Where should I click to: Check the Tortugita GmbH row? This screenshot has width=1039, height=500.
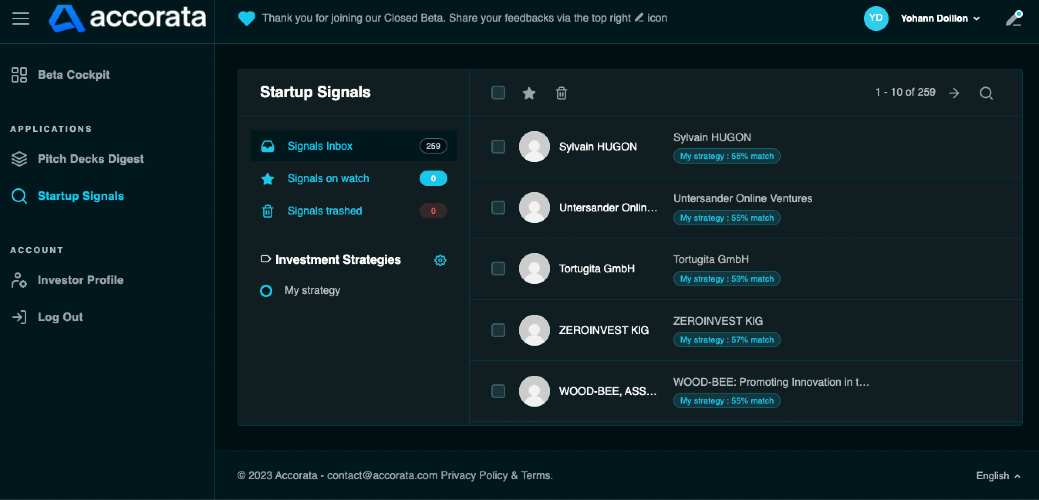tap(498, 269)
